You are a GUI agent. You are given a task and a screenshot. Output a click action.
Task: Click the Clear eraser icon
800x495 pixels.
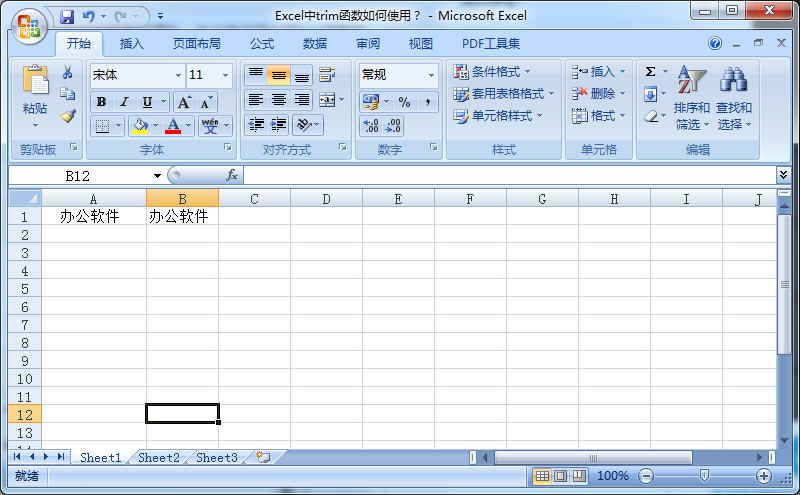651,116
